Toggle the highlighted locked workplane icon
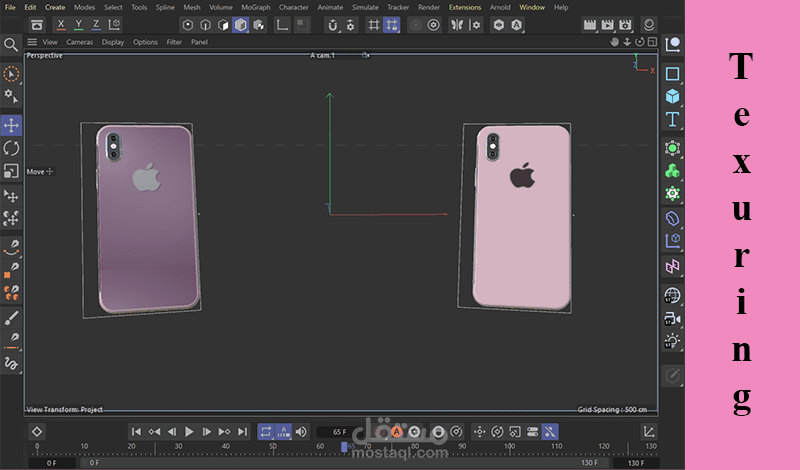Screen dimensions: 800x470 click(391, 24)
